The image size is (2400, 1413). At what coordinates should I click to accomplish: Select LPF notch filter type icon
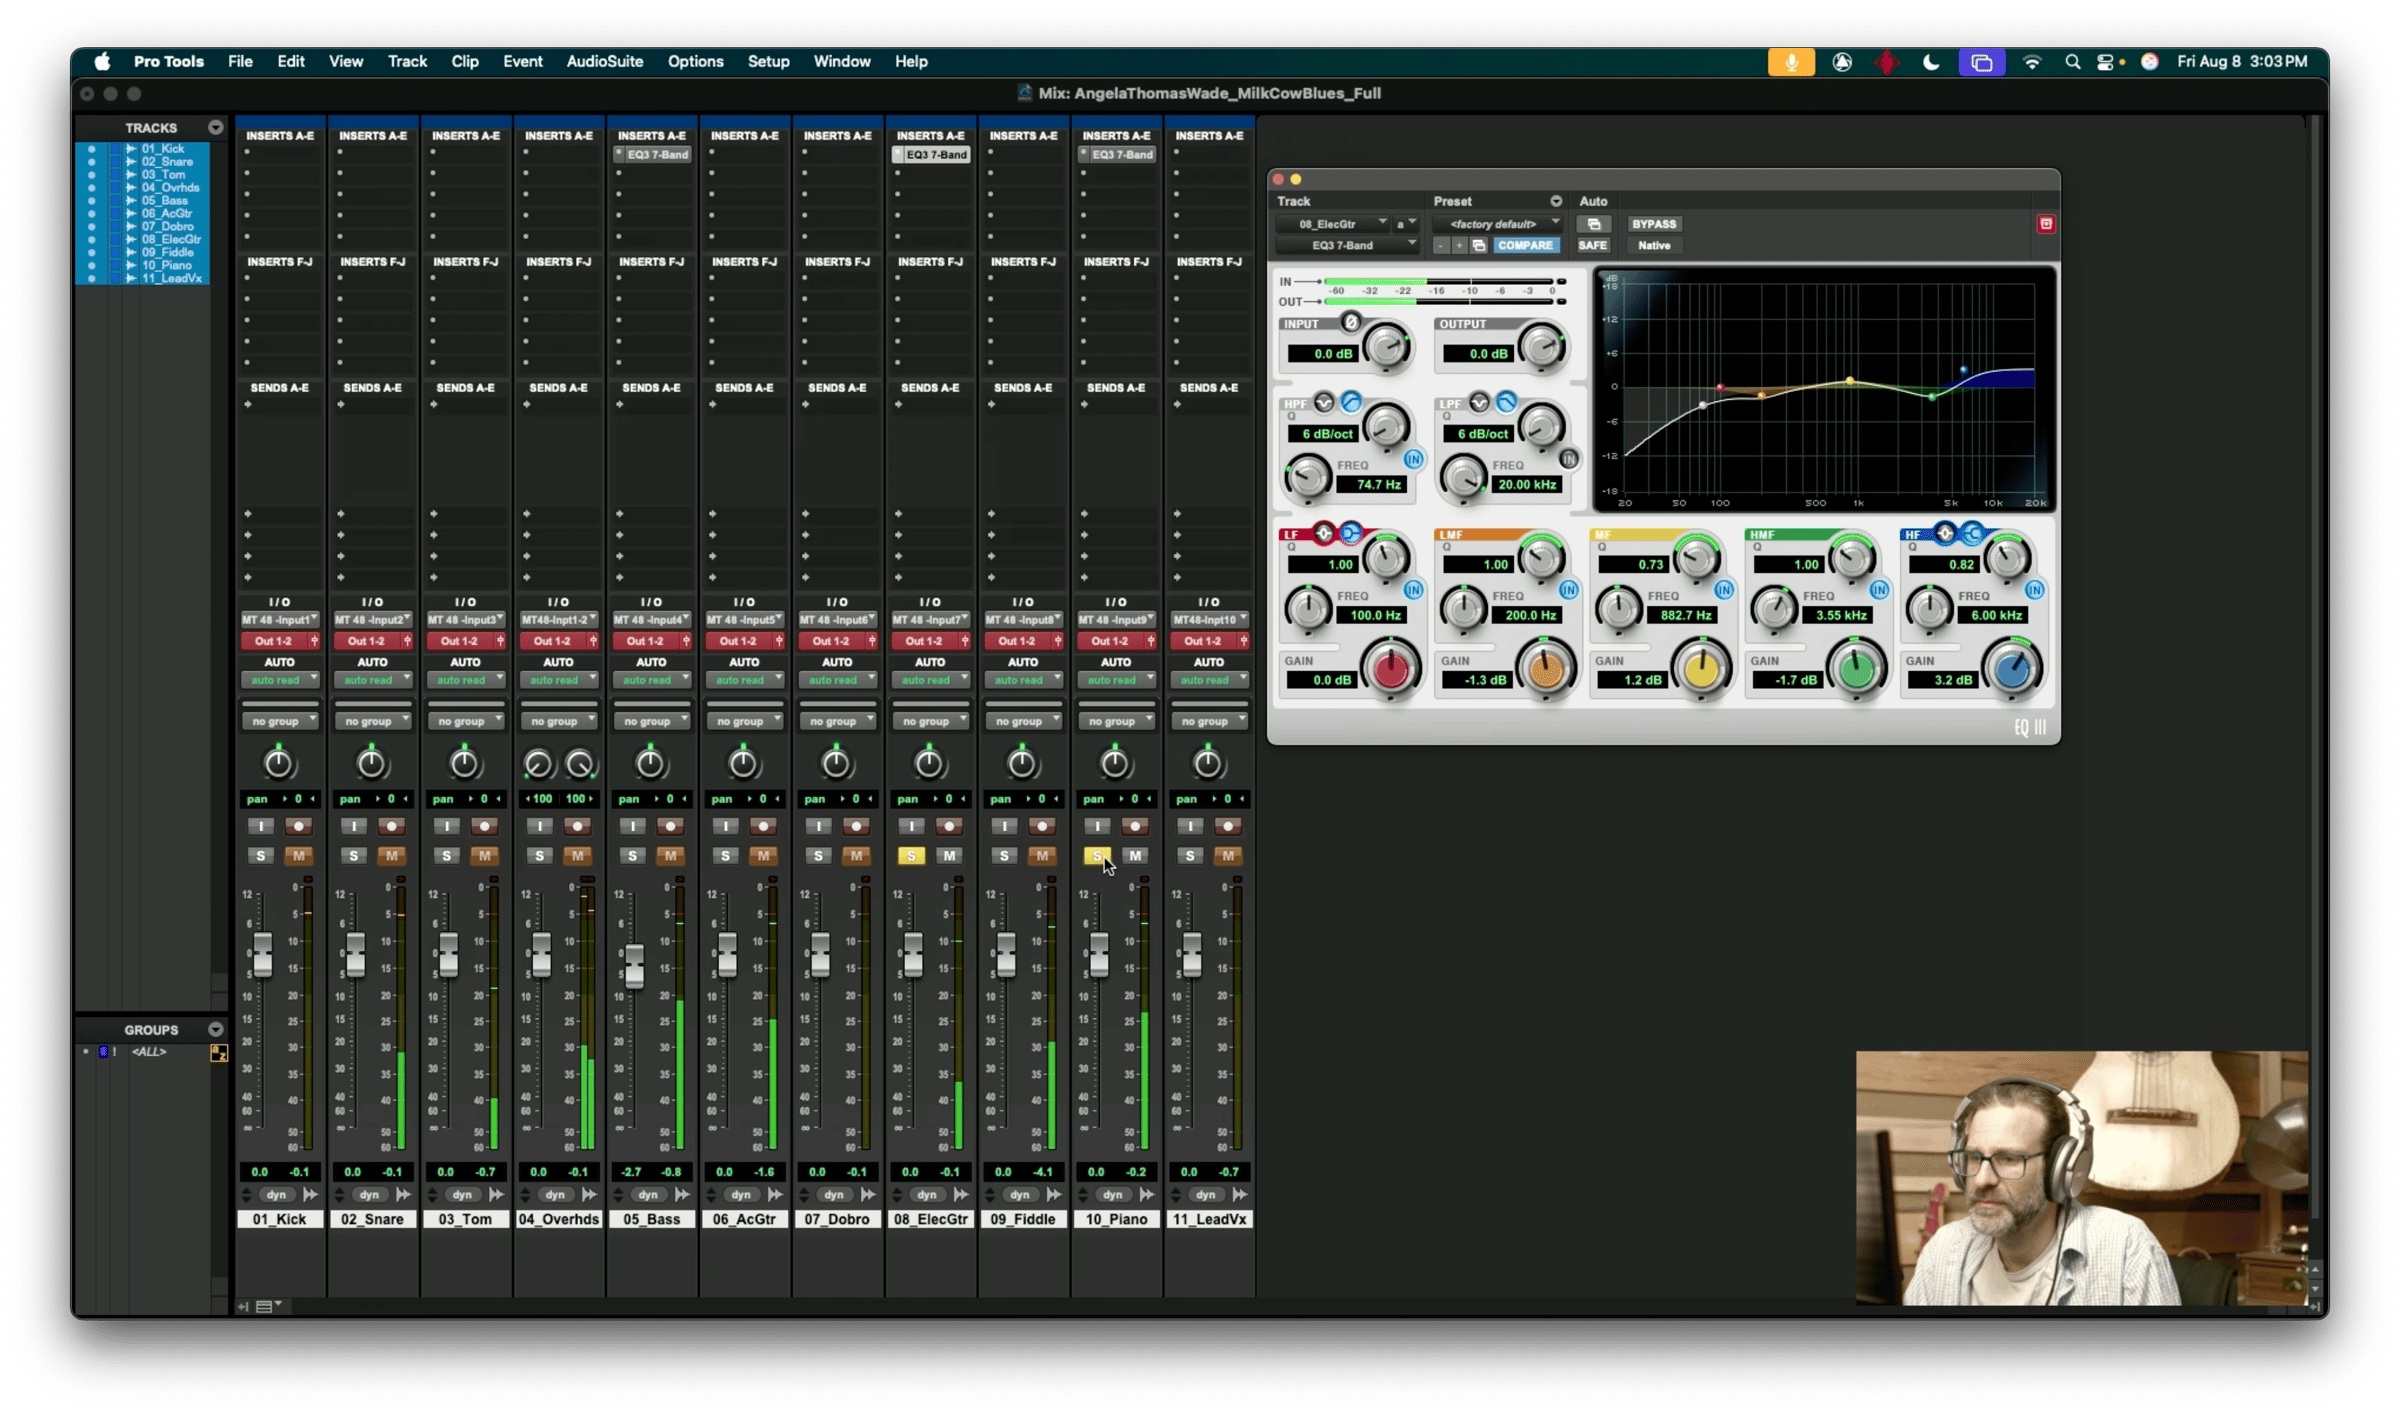[1479, 402]
